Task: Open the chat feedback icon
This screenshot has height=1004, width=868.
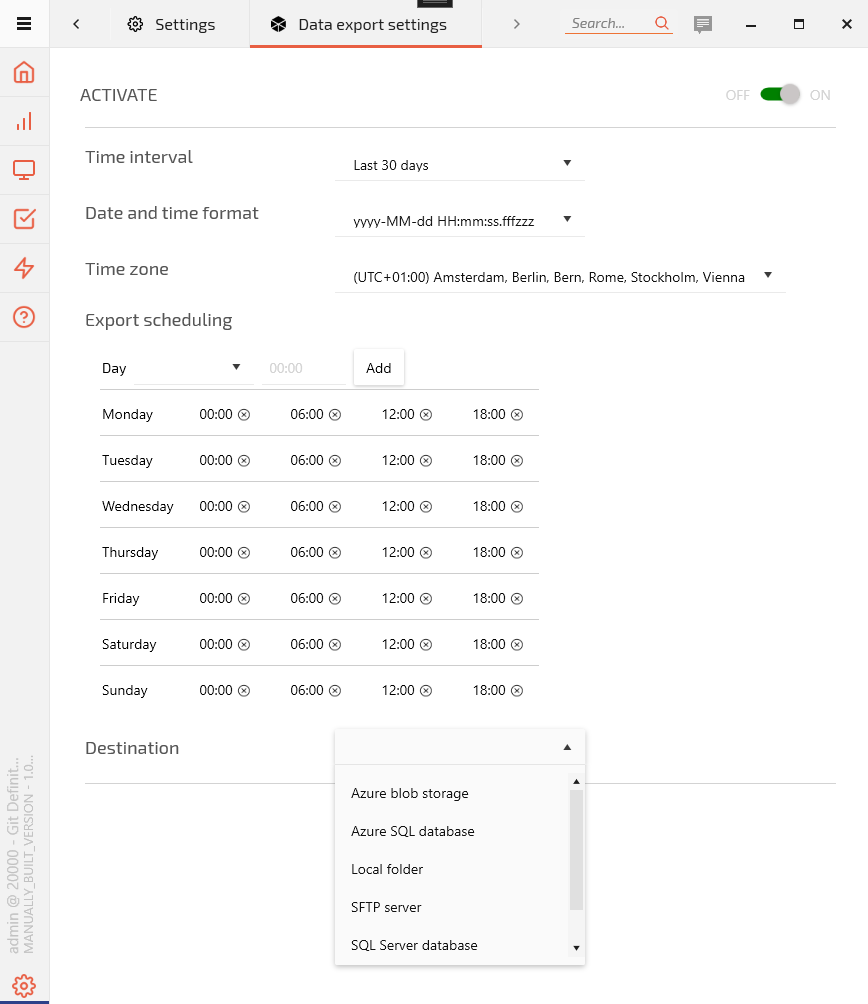Action: click(x=703, y=24)
